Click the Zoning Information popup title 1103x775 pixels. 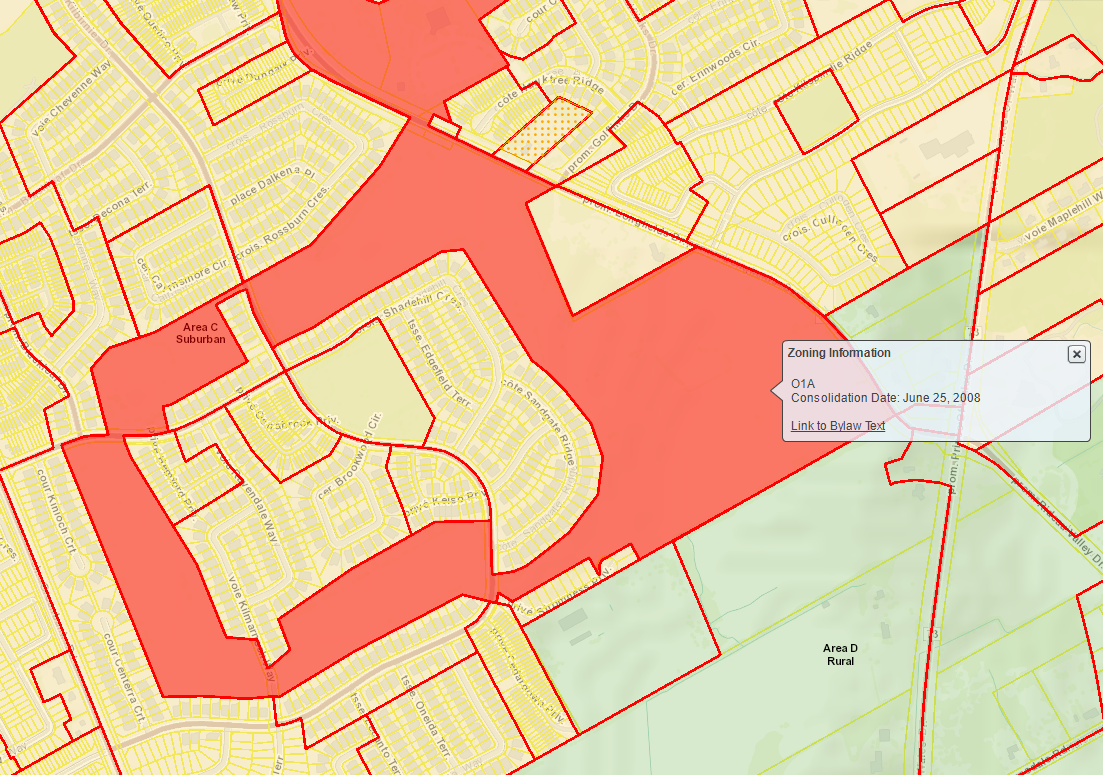(839, 353)
